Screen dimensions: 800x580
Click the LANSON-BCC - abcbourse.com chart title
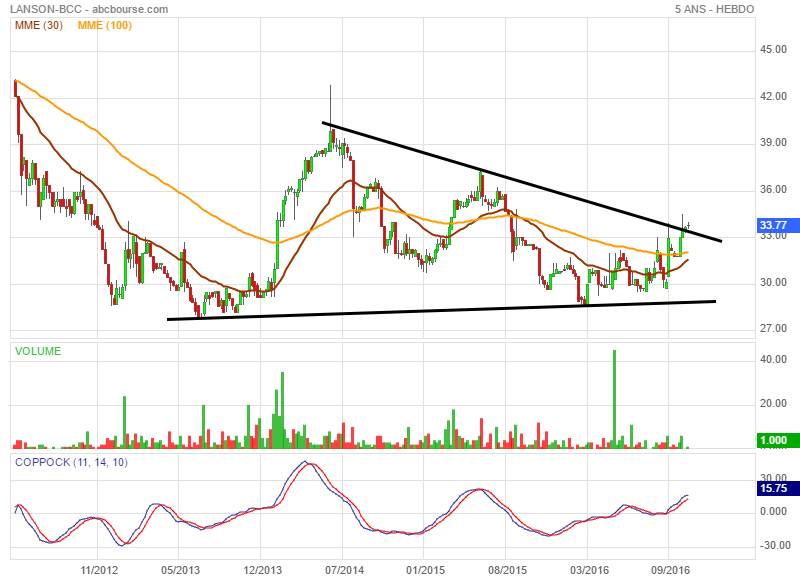[x=89, y=9]
